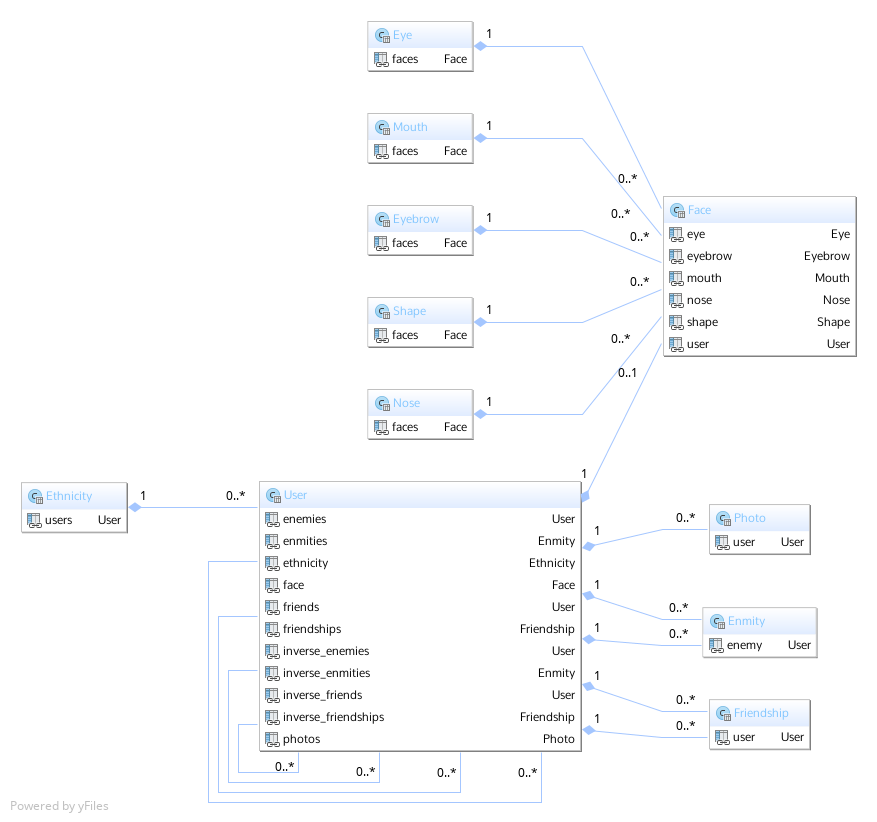
Task: Click the field icon beside inverse_enmities in User
Action: tap(272, 673)
